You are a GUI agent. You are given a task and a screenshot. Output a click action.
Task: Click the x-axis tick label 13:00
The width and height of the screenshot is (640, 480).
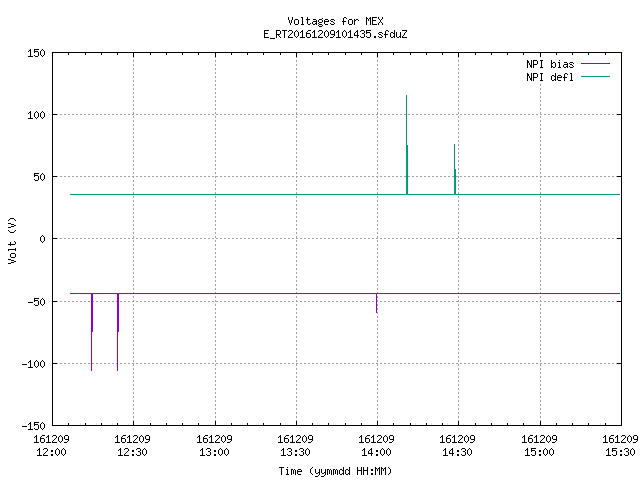click(214, 452)
